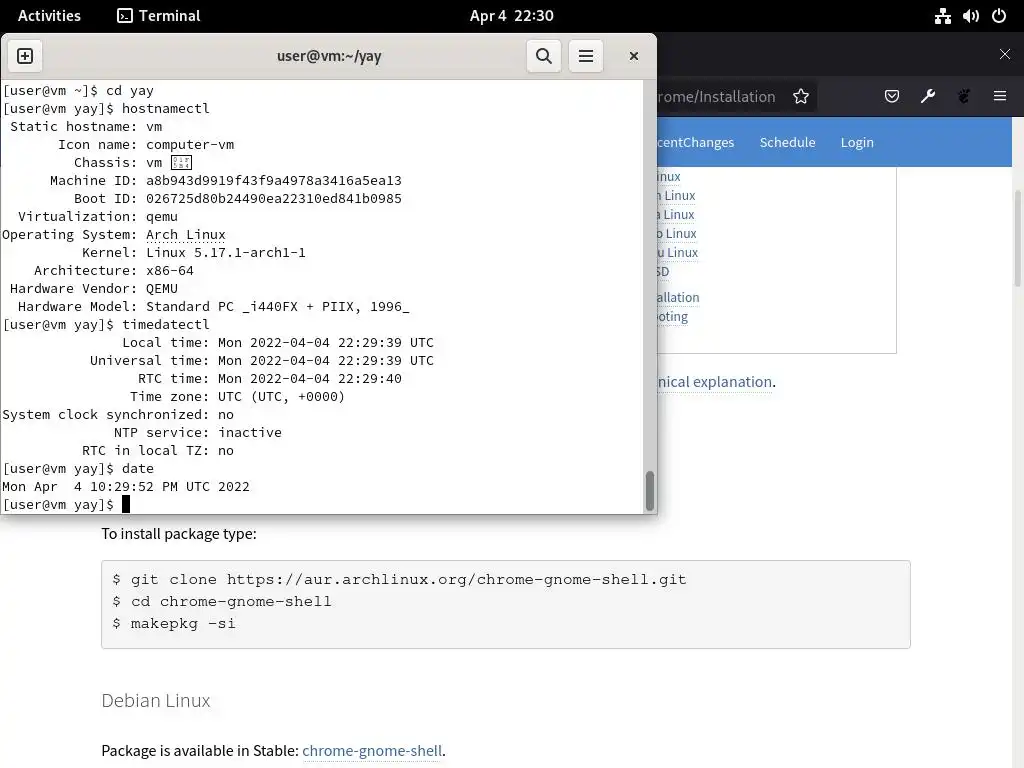Click the Debian Linux heading
Image resolution: width=1024 pixels, height=768 pixels.
click(x=156, y=701)
